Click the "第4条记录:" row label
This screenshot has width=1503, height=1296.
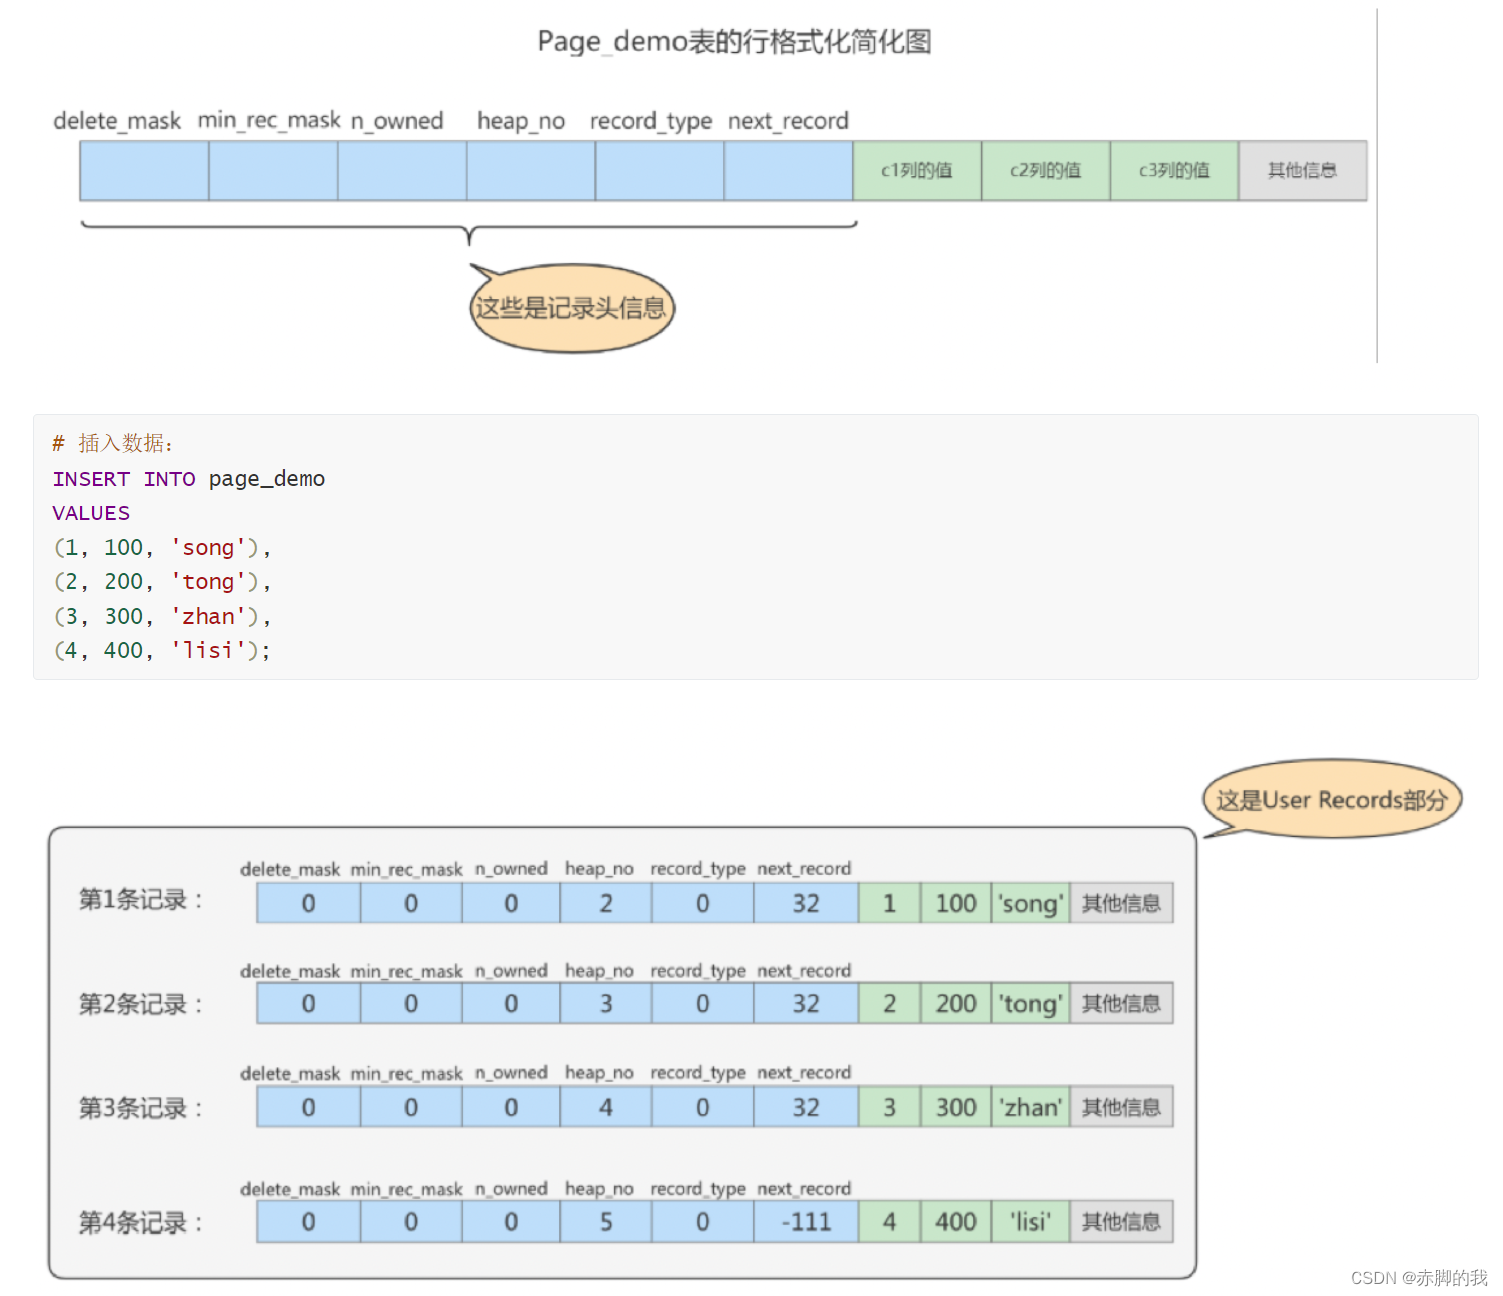click(141, 1222)
